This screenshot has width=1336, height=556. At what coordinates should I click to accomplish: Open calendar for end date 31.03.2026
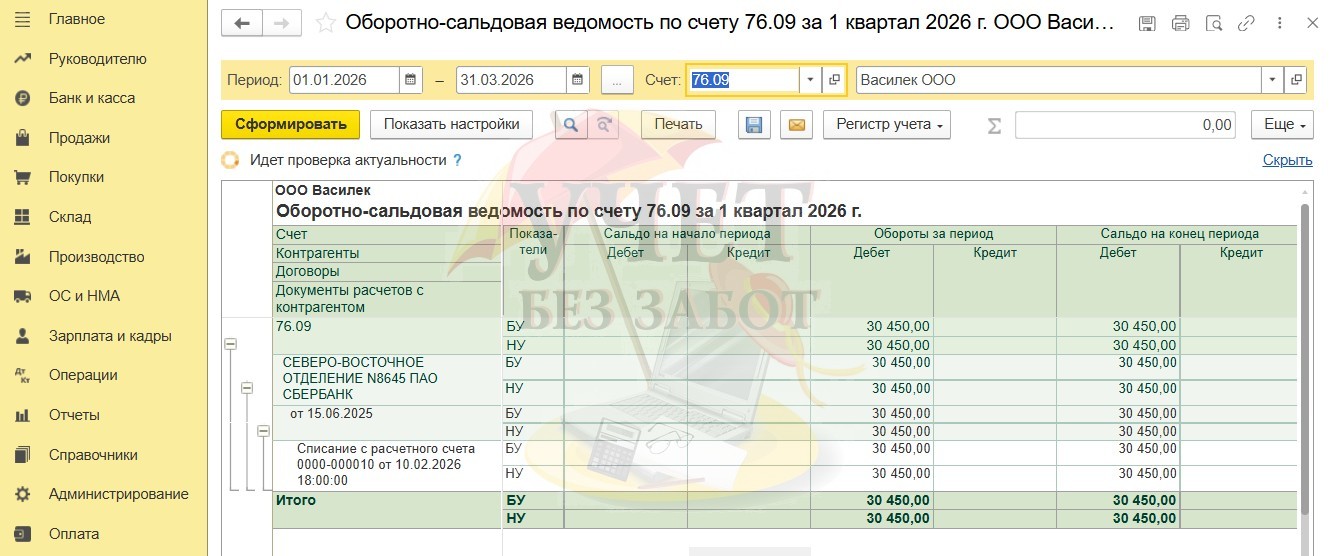[578, 80]
